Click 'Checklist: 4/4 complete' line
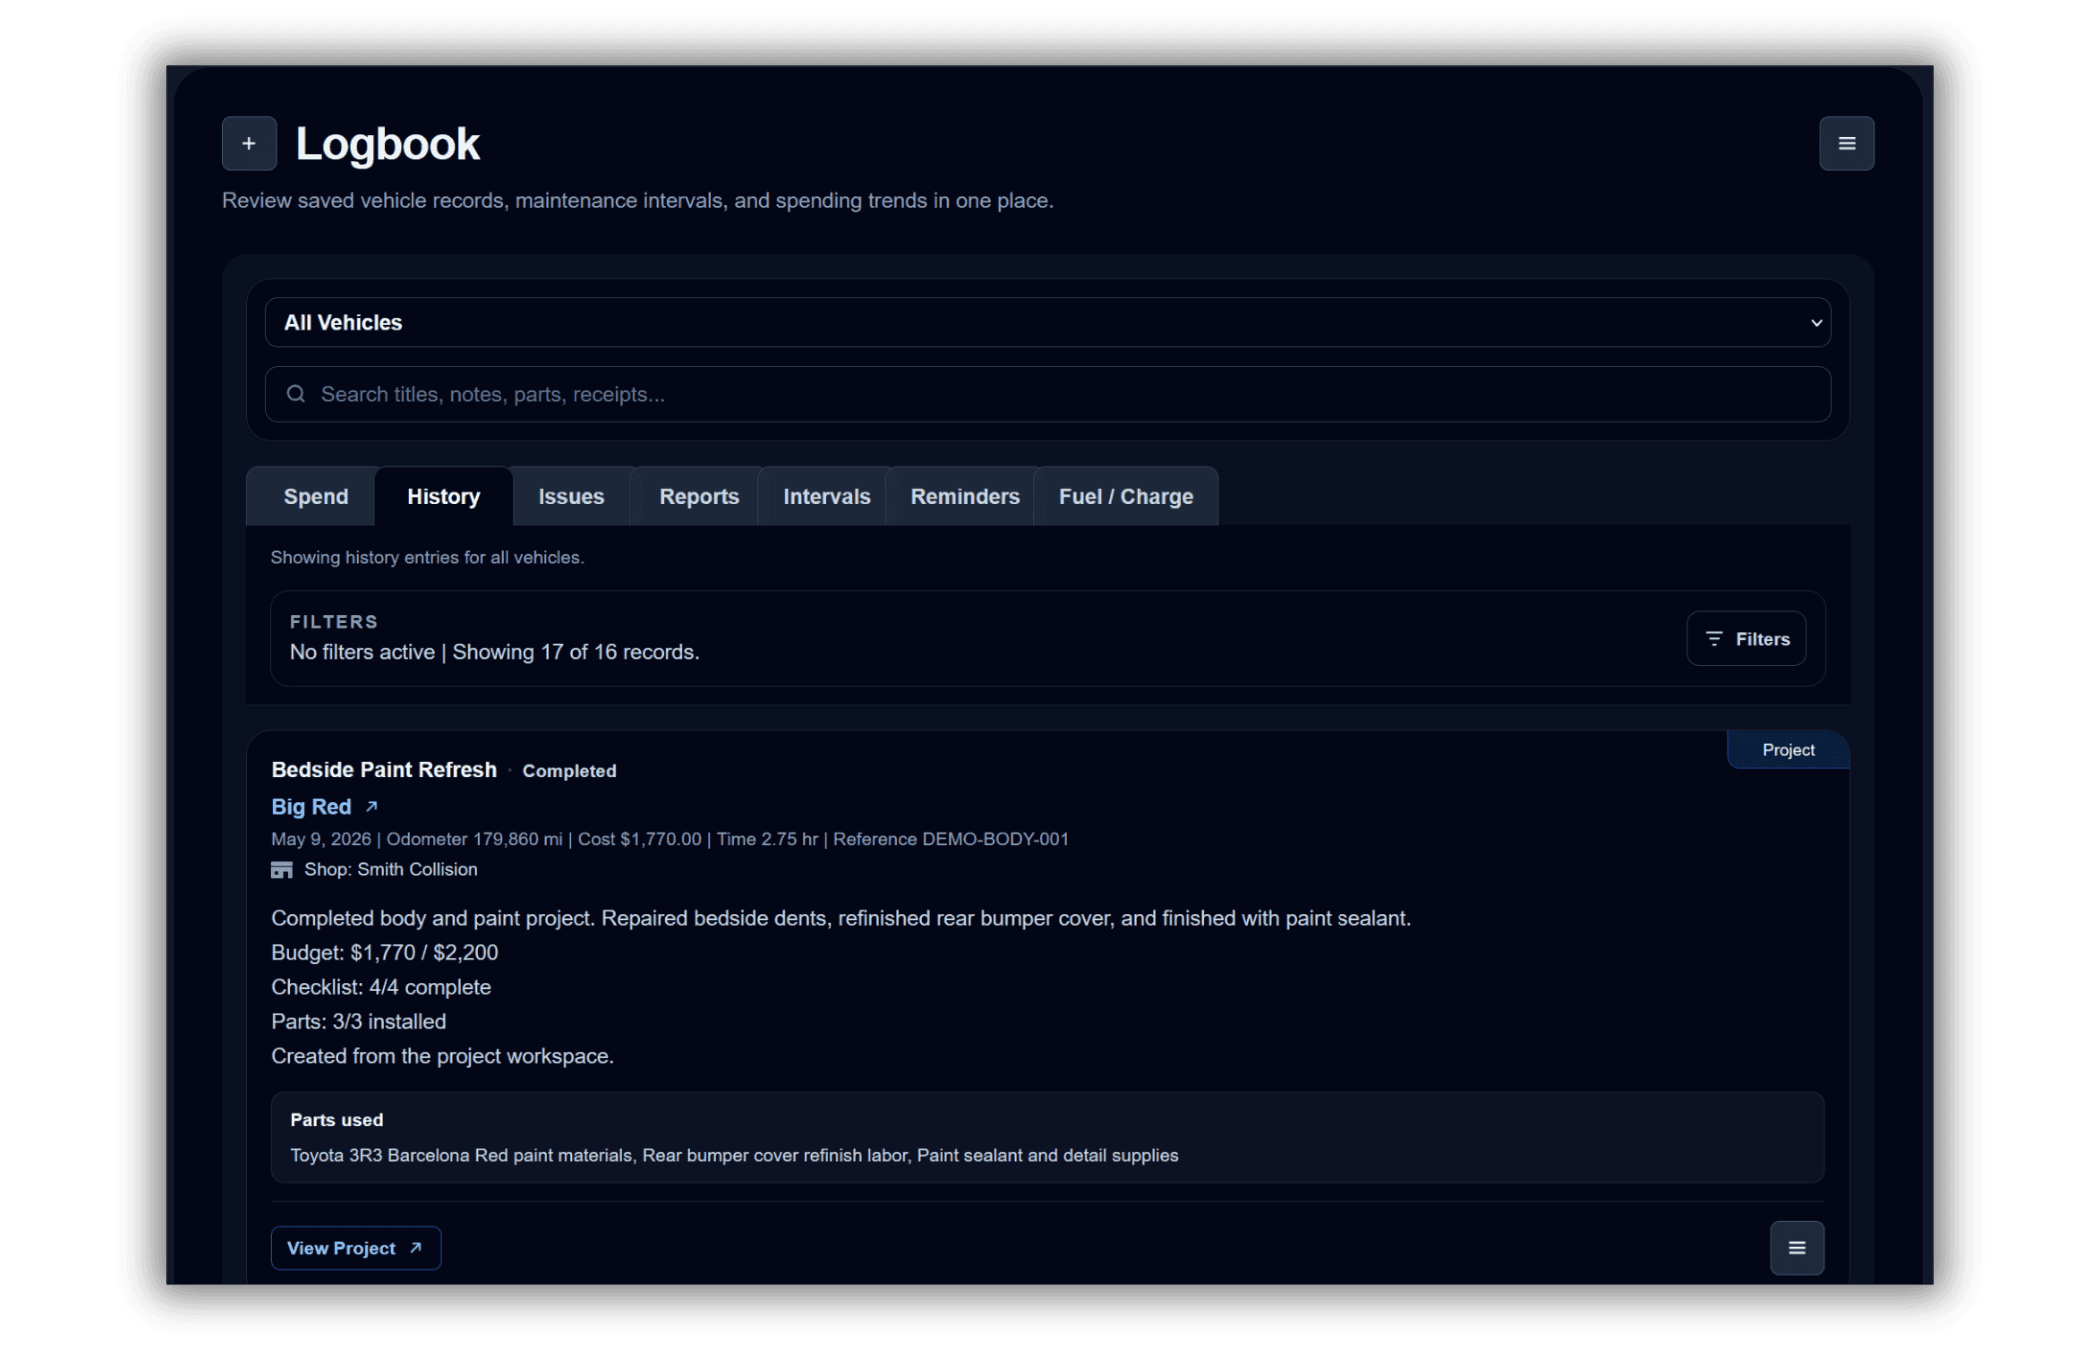This screenshot has width=2100, height=1350. pos(381,987)
